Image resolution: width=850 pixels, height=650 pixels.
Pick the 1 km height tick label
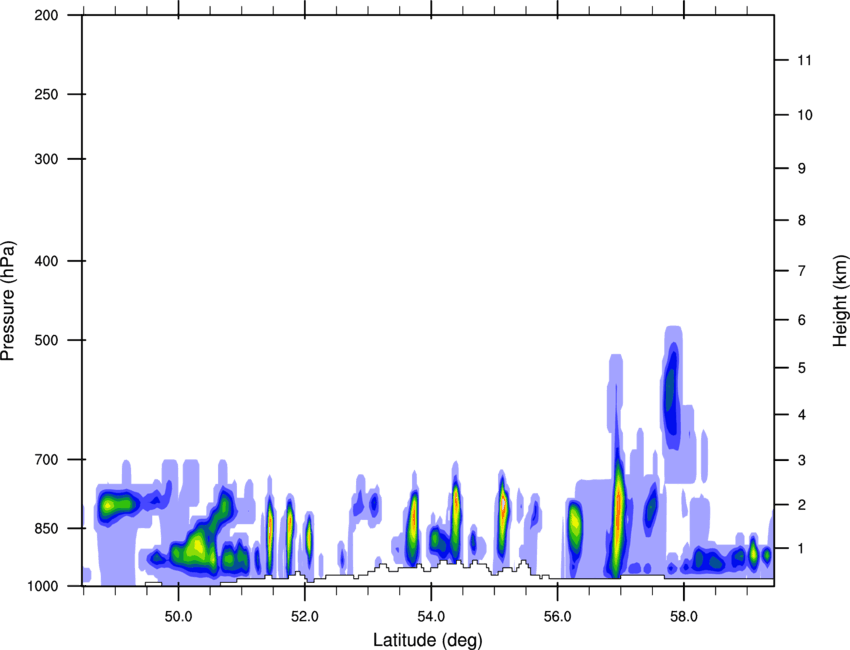(802, 549)
